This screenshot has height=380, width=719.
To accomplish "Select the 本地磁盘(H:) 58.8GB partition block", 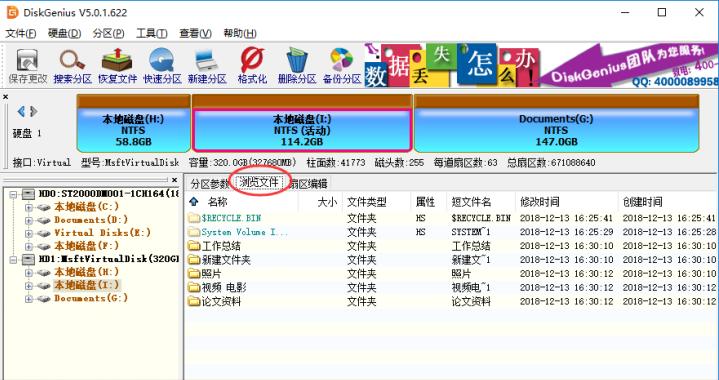I will 133,124.
